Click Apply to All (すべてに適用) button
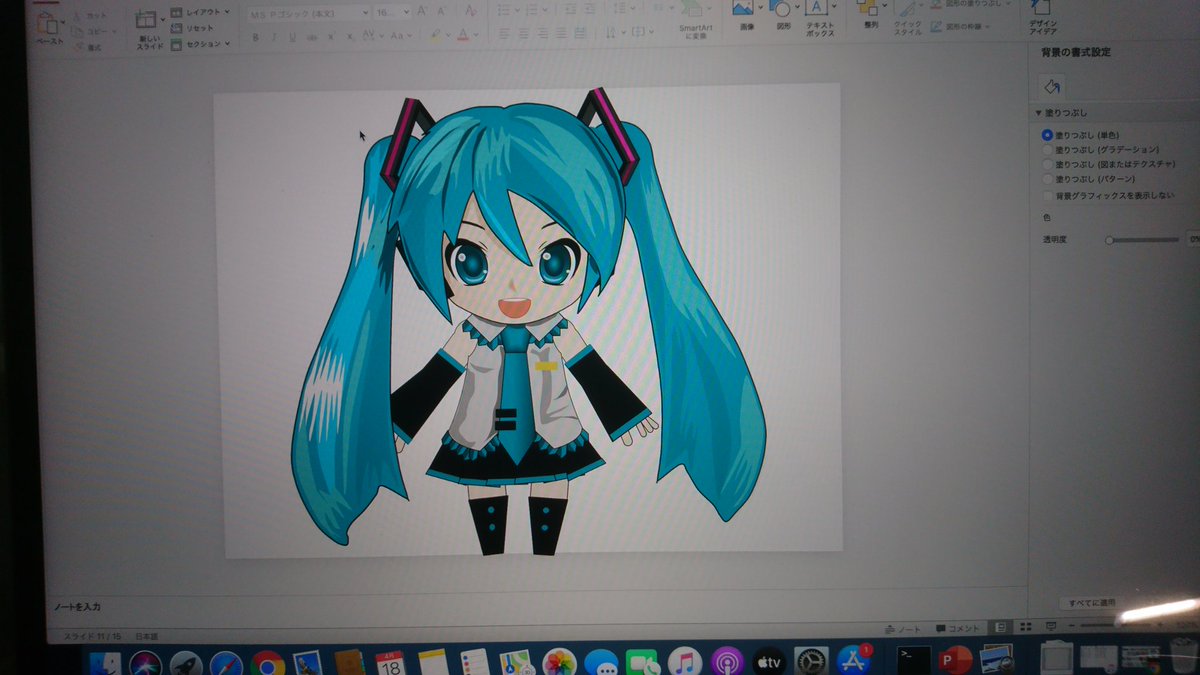The width and height of the screenshot is (1200, 675). pos(1091,603)
